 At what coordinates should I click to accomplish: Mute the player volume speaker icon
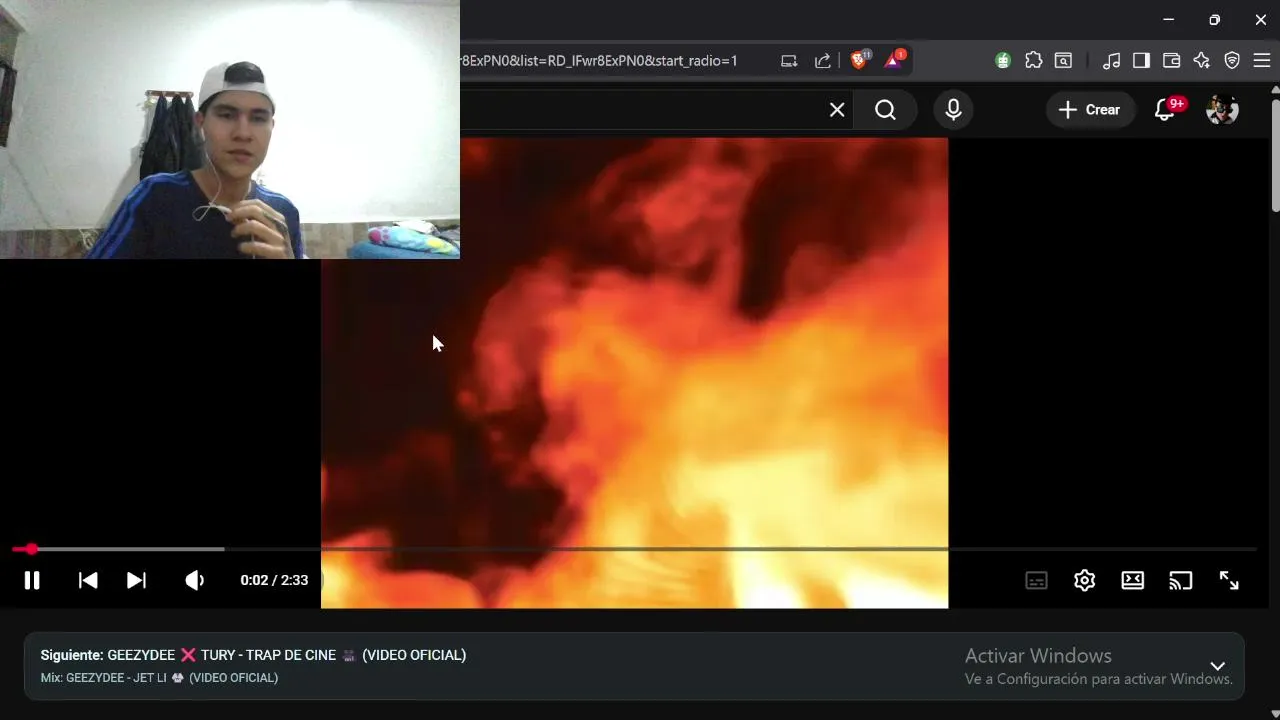click(x=194, y=580)
